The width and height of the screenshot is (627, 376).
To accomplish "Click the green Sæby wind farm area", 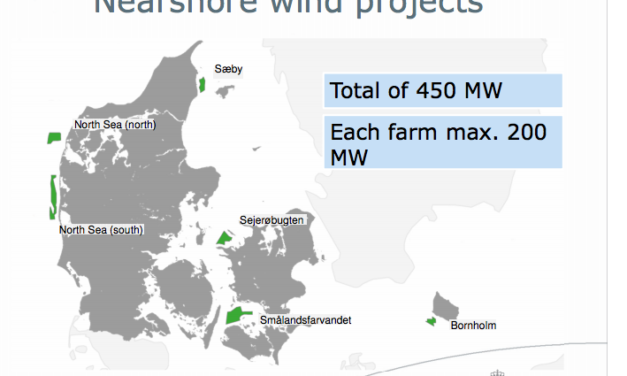I will click(202, 85).
